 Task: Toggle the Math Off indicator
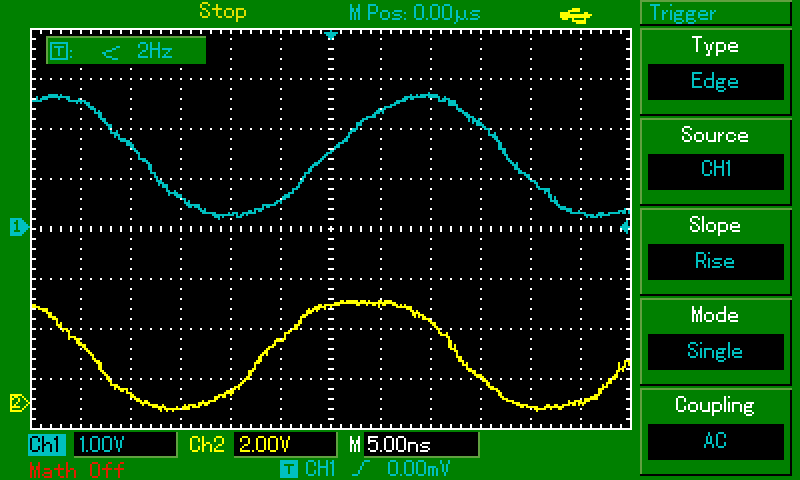pos(76,469)
